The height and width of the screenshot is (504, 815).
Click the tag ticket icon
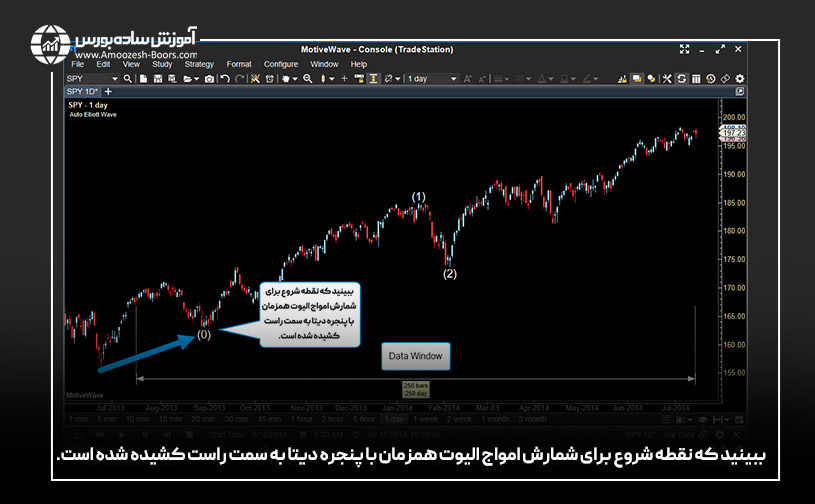click(725, 78)
